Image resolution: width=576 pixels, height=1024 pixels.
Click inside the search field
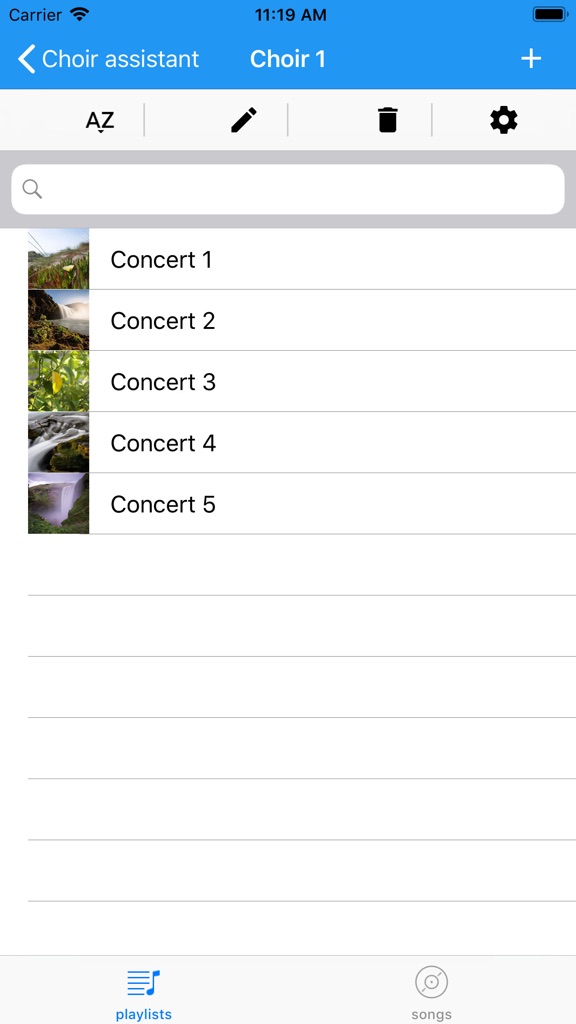pos(288,188)
